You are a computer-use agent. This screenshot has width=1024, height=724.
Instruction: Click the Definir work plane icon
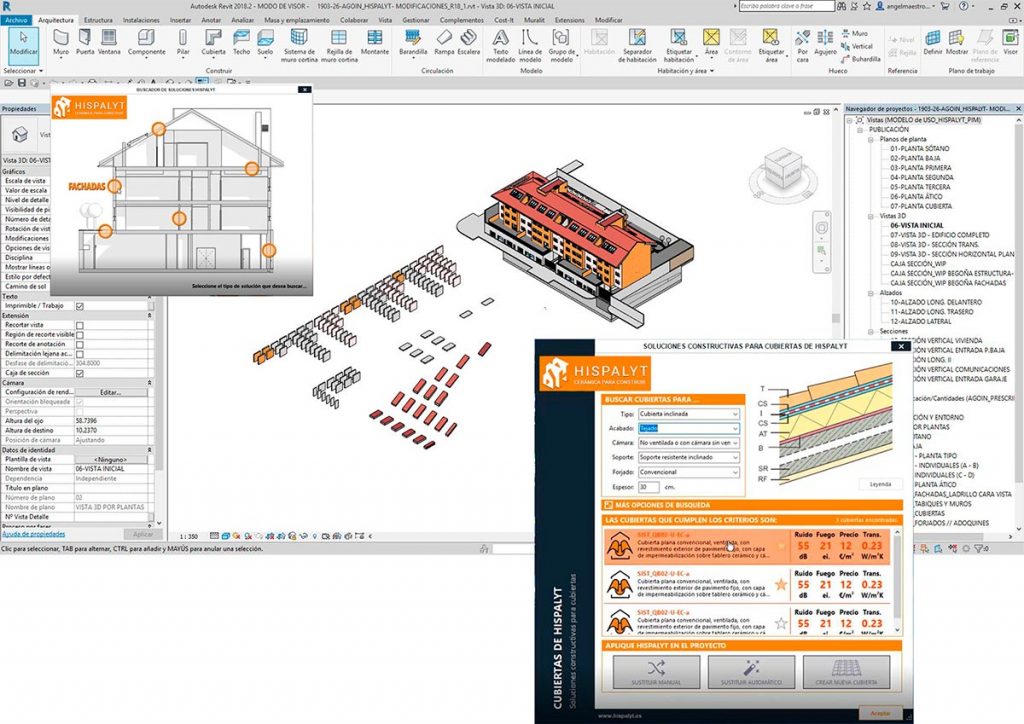click(x=933, y=42)
